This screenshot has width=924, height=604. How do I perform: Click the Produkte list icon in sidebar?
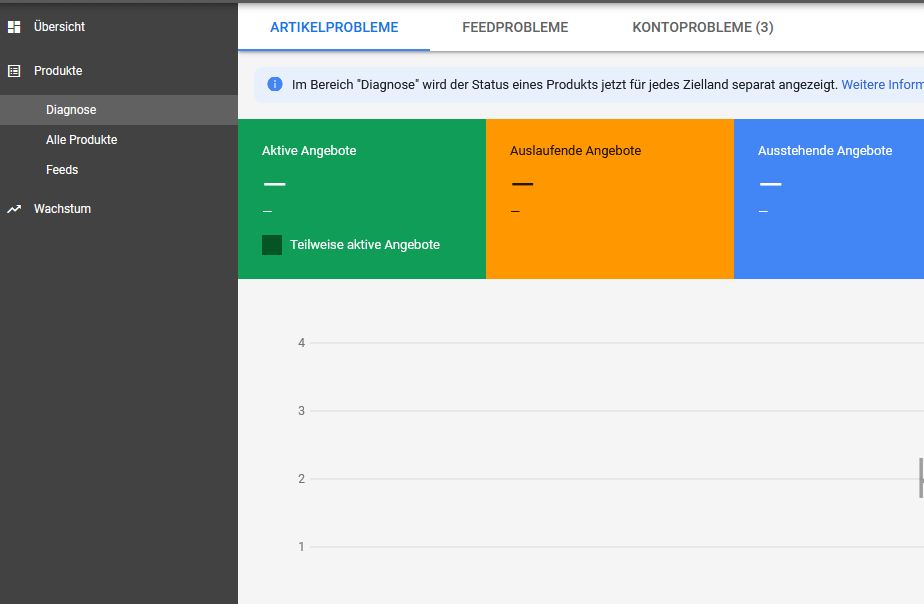[x=14, y=71]
